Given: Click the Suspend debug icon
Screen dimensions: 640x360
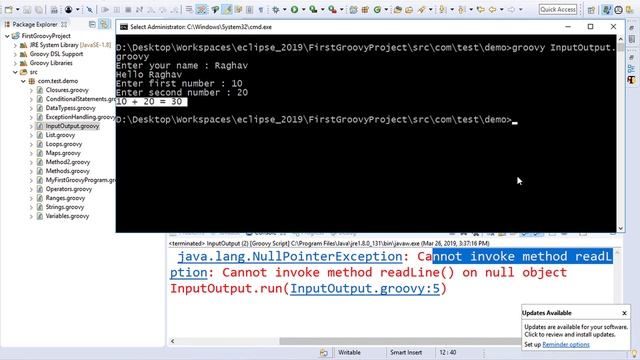Looking at the screenshot, I should [117, 9].
